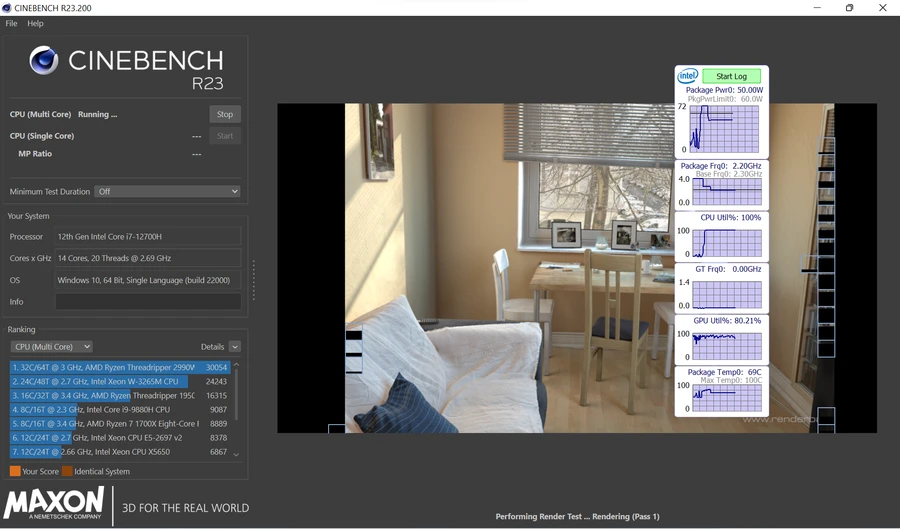The image size is (900, 529).
Task: Select the 16C/32T Threadripper 195( ranking row
Action: click(x=120, y=395)
